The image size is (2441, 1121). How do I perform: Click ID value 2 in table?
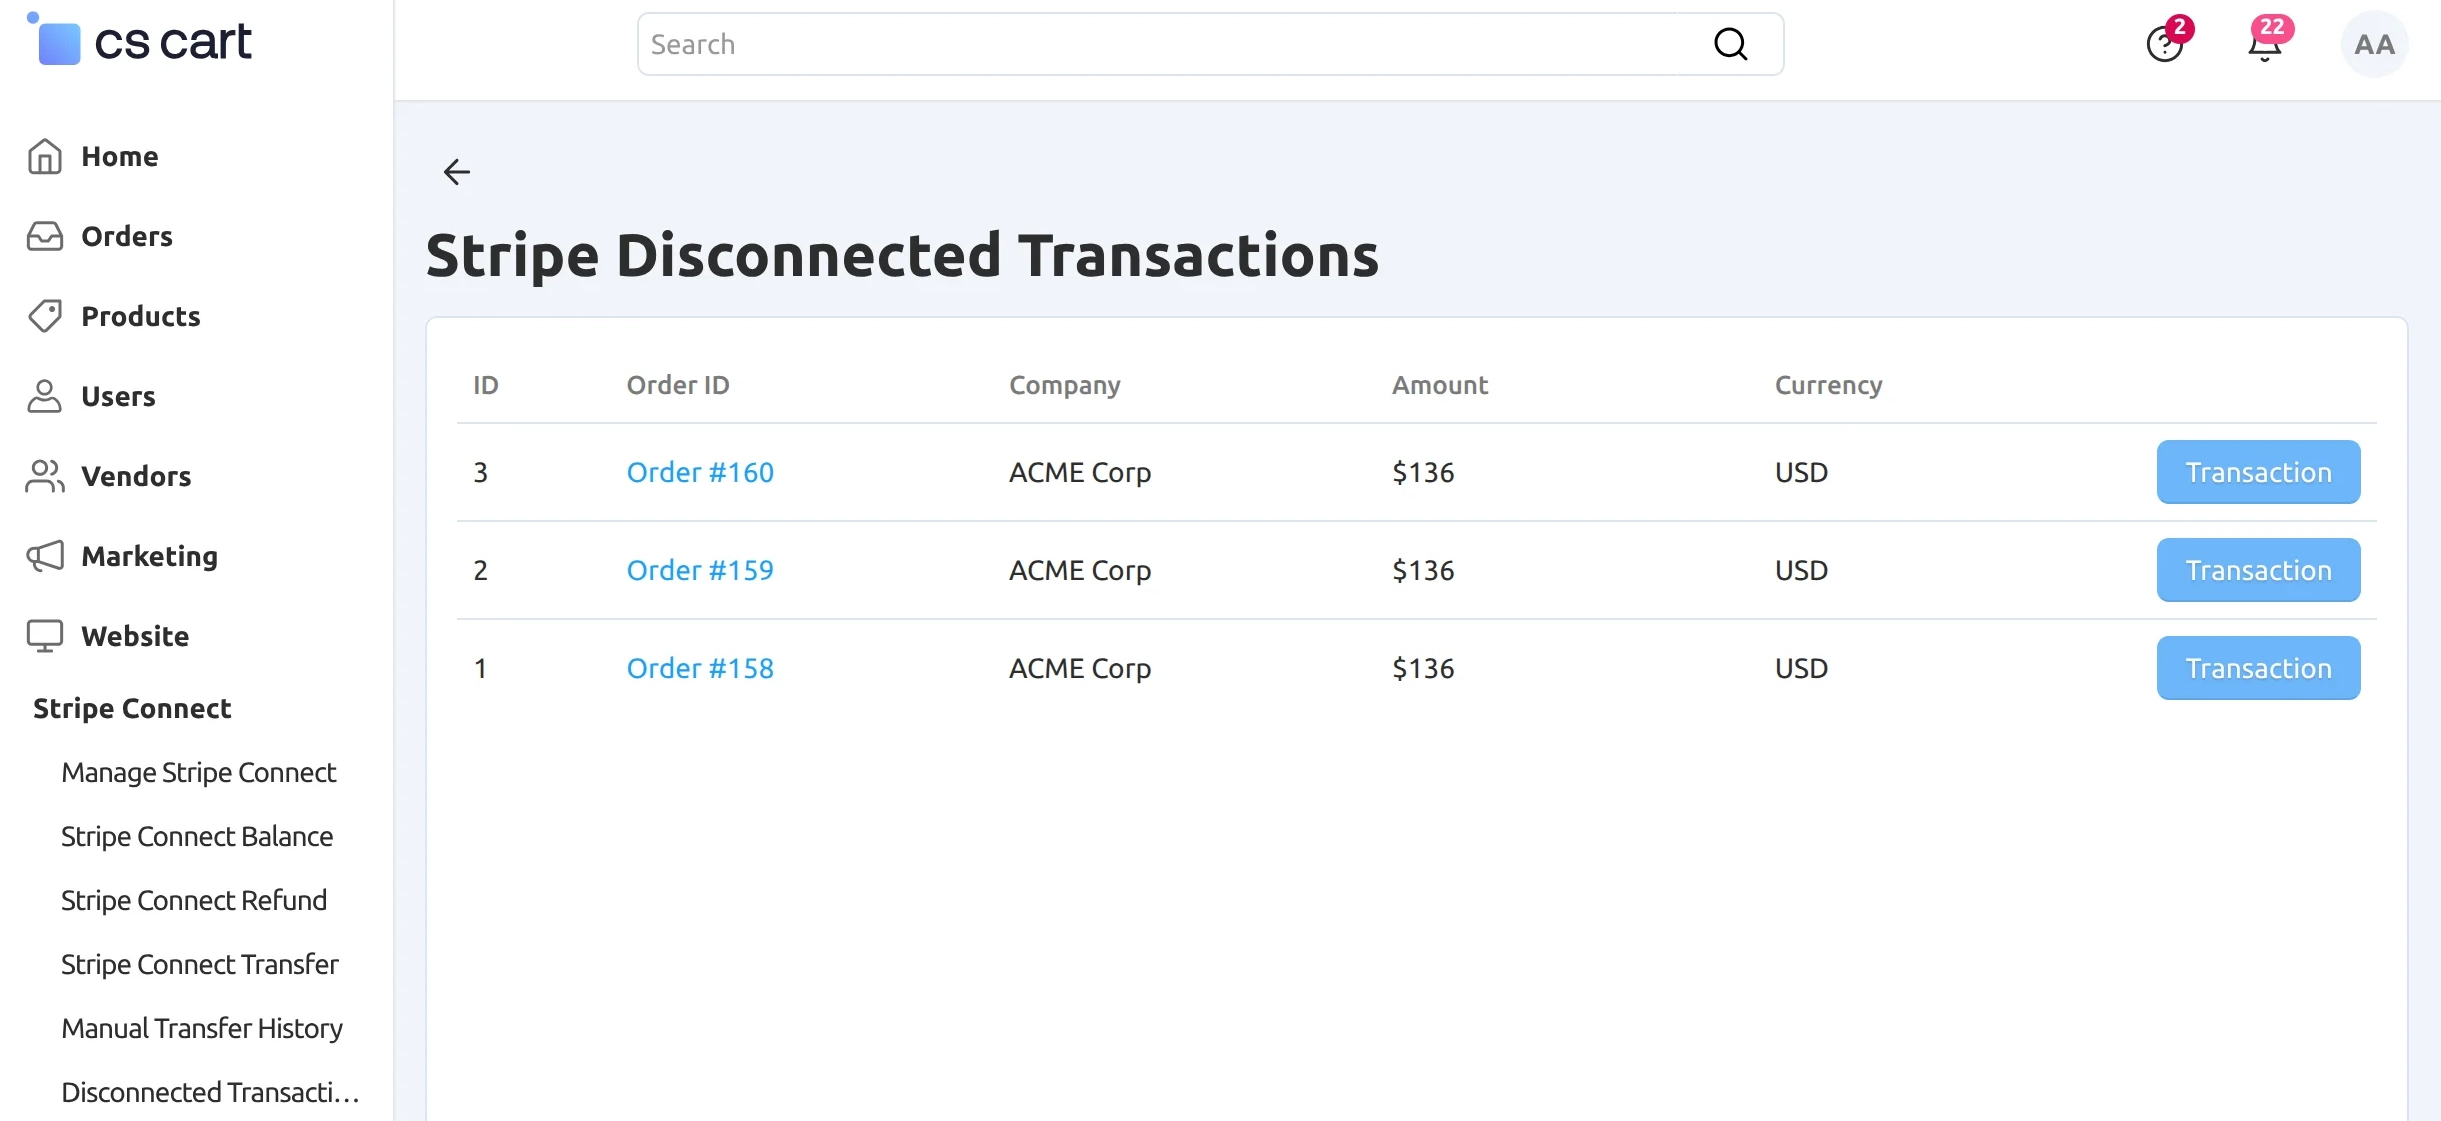tap(481, 570)
